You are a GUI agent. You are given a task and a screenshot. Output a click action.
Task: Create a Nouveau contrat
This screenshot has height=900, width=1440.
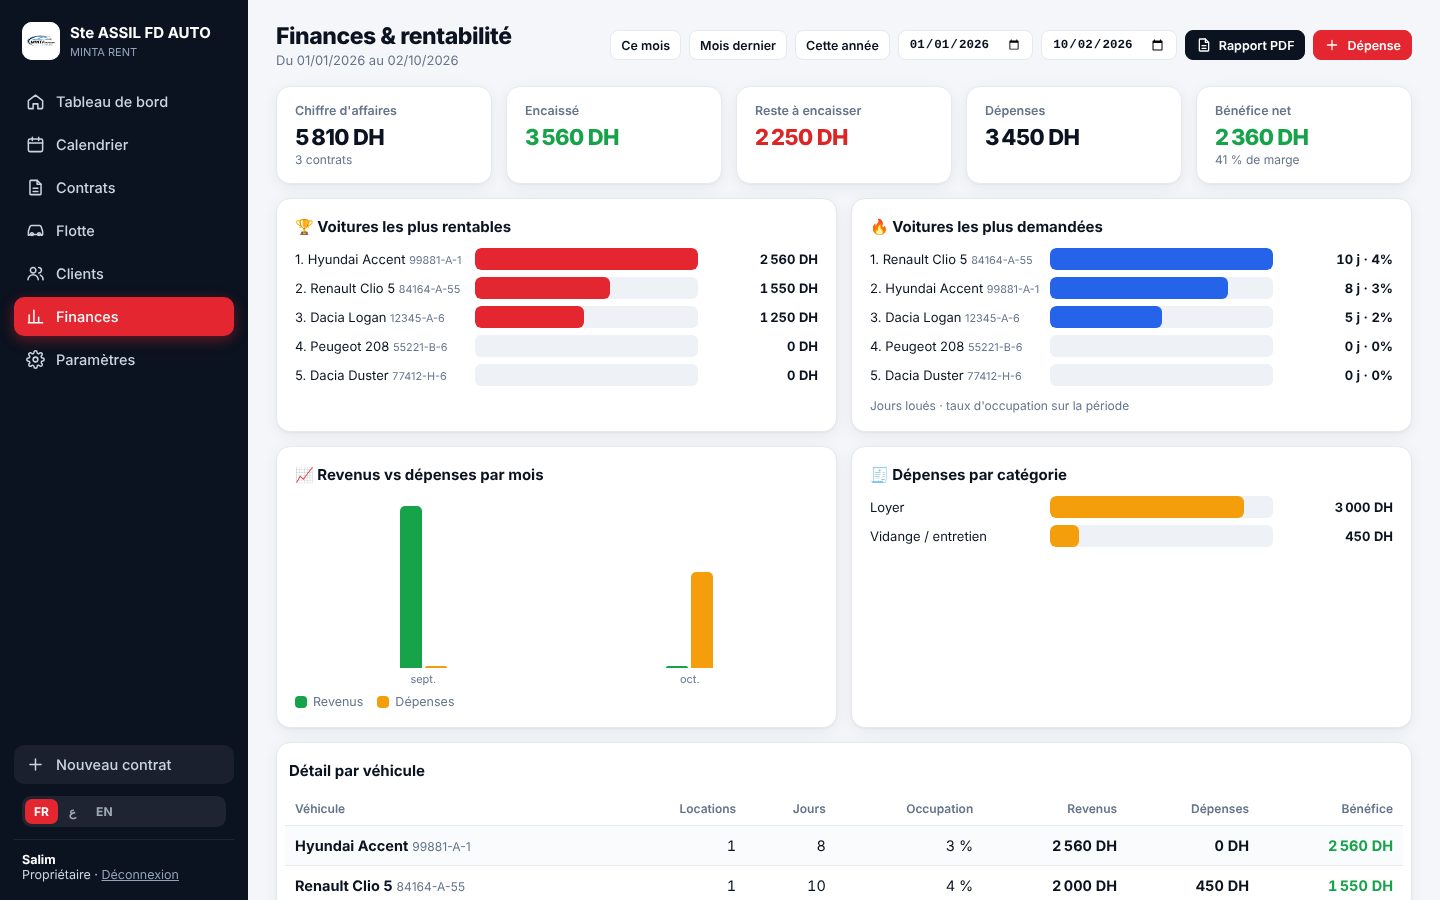pos(124,765)
